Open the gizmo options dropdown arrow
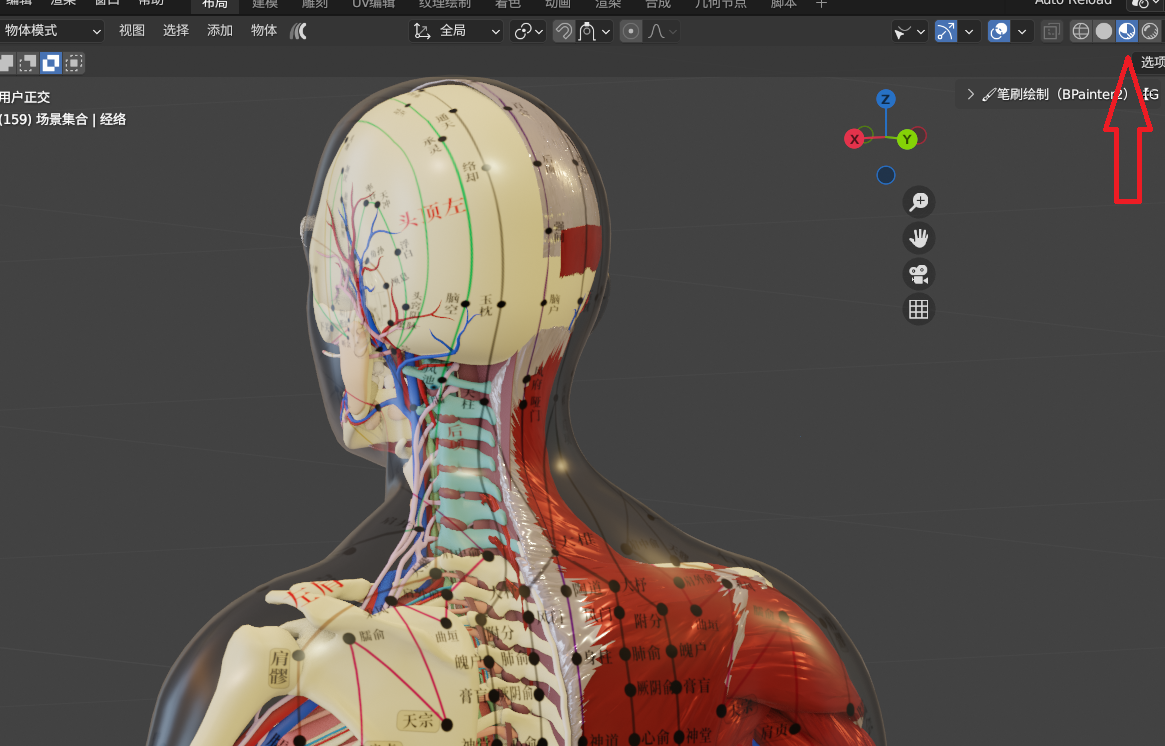Screen dimensions: 1165x746 [969, 31]
